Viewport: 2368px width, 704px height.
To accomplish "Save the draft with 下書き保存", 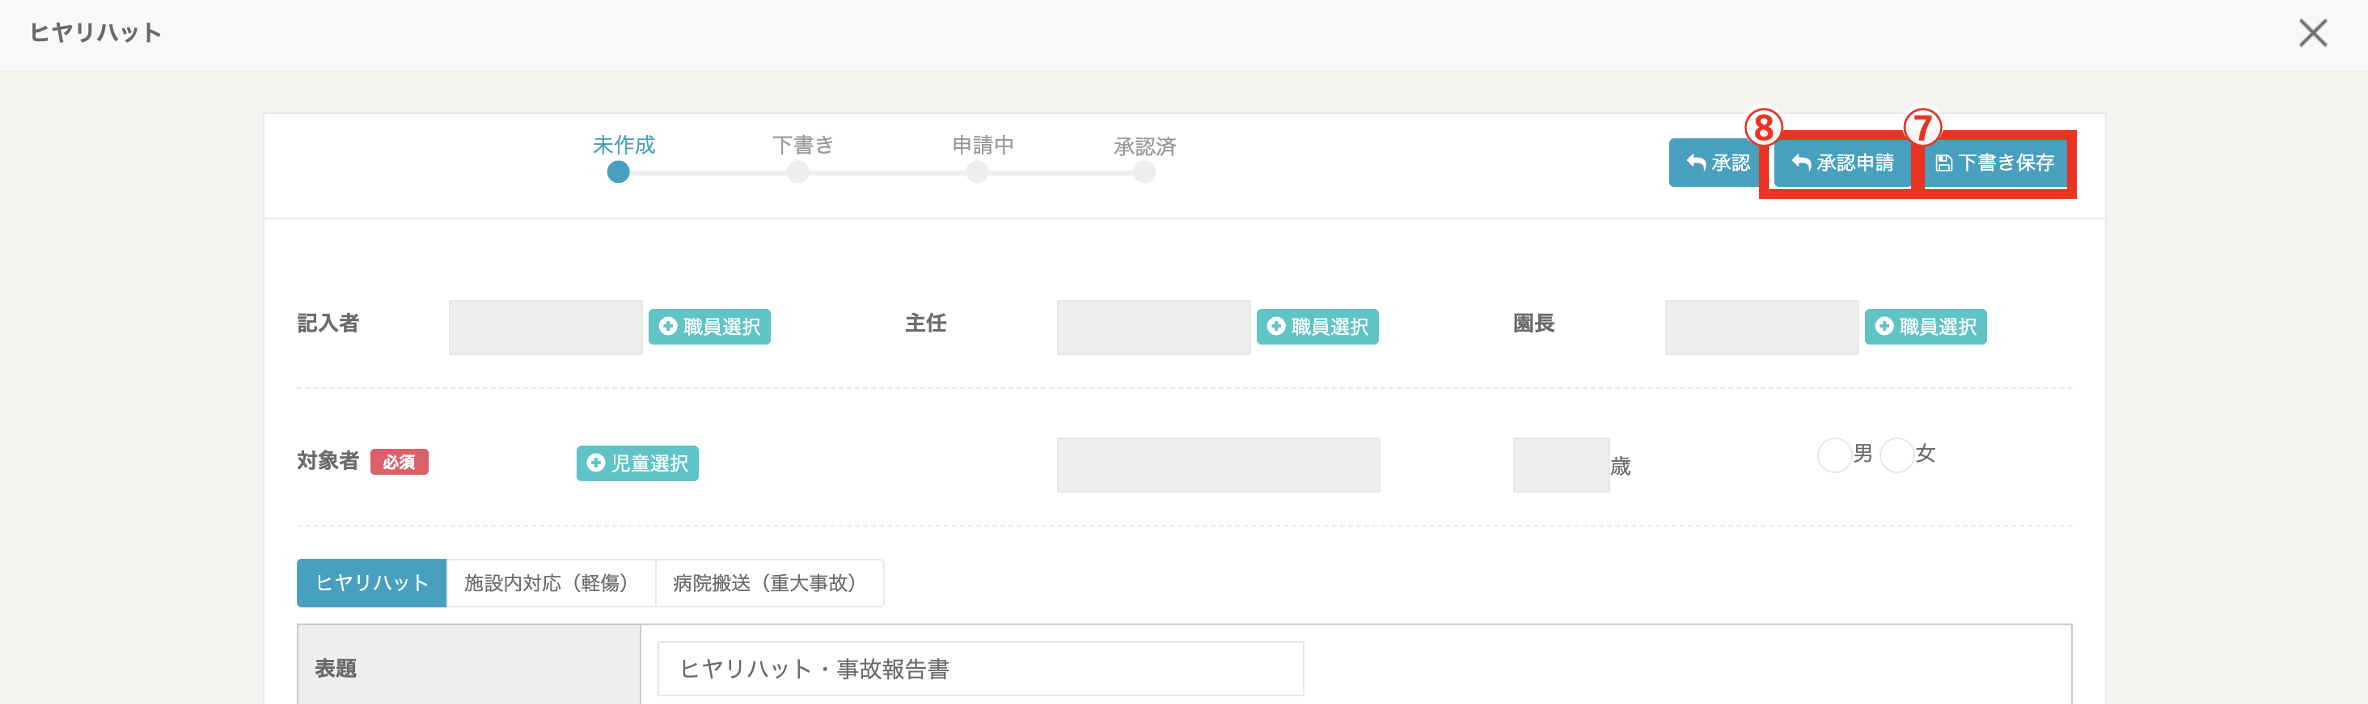I will (x=1995, y=163).
